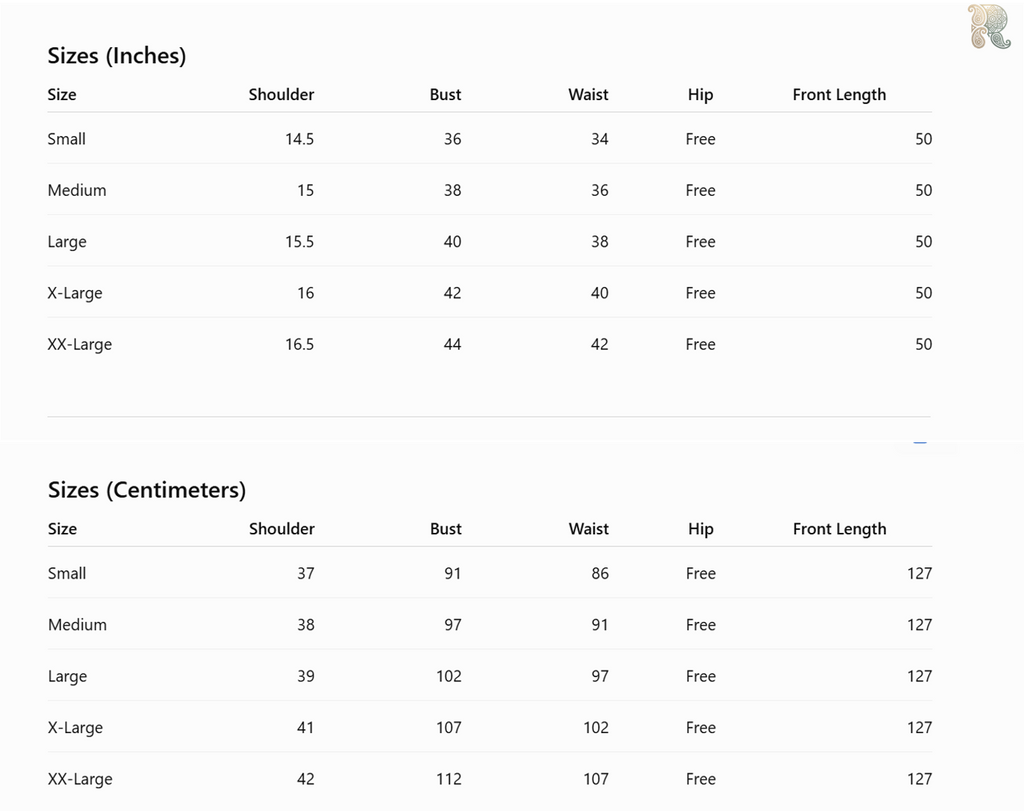Select the Medium row label in the inches table
1024x811 pixels.
[77, 191]
